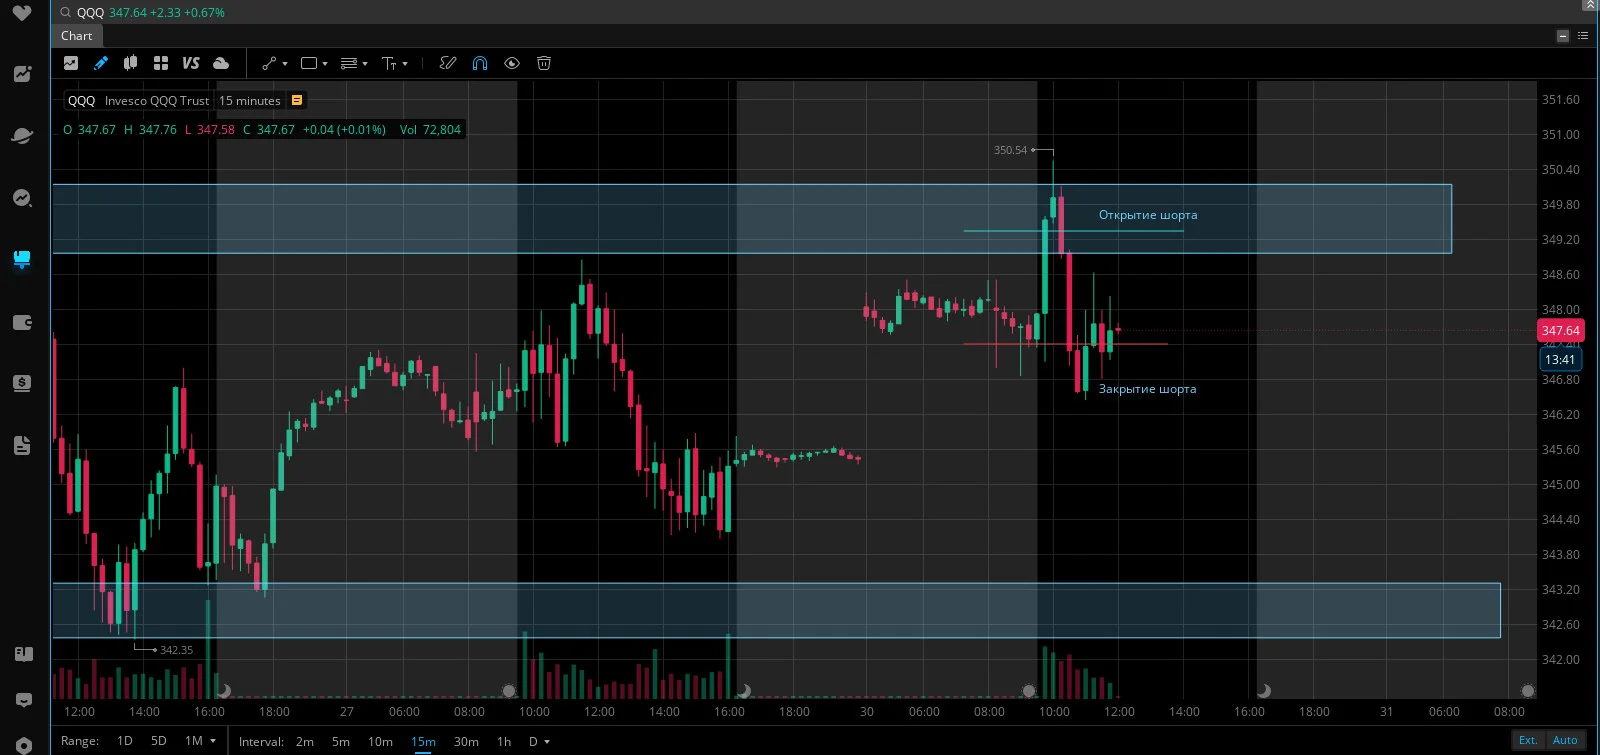
Task: Click the chart image icon in the toolbar
Action: 71,63
